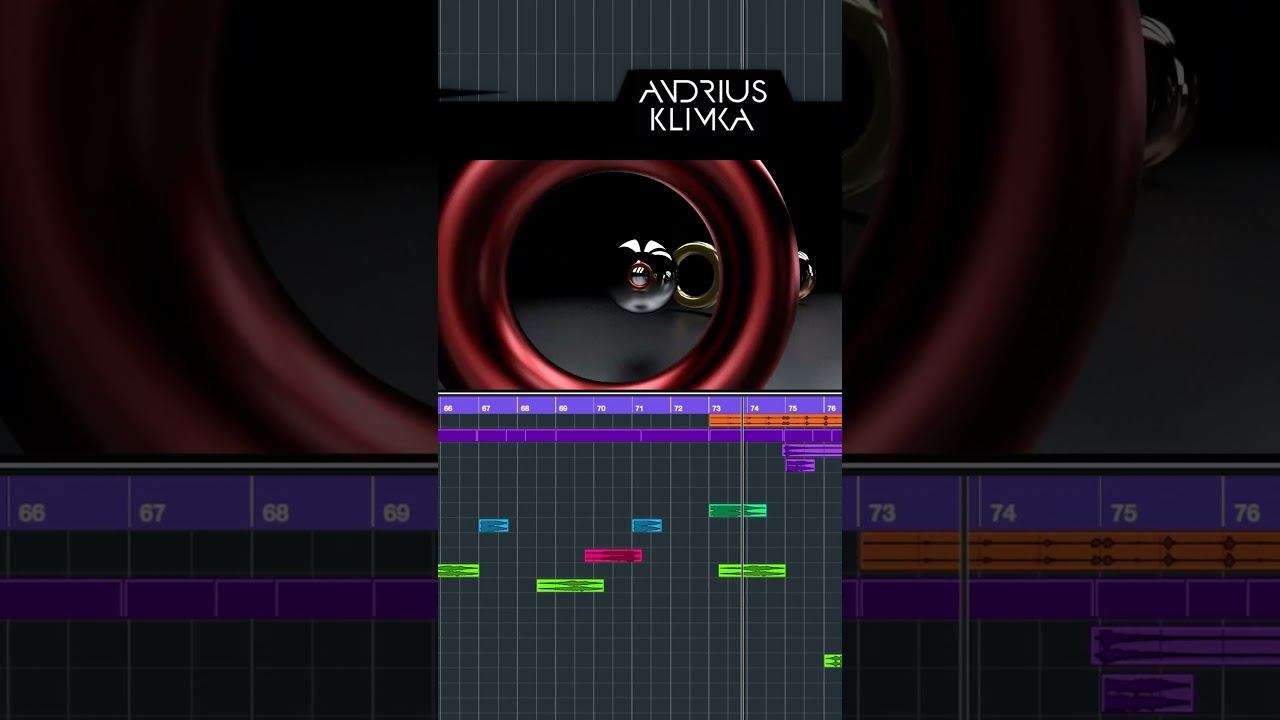Select the lime clip between bars 68 and 70
1280x720 pixels.
click(570, 585)
